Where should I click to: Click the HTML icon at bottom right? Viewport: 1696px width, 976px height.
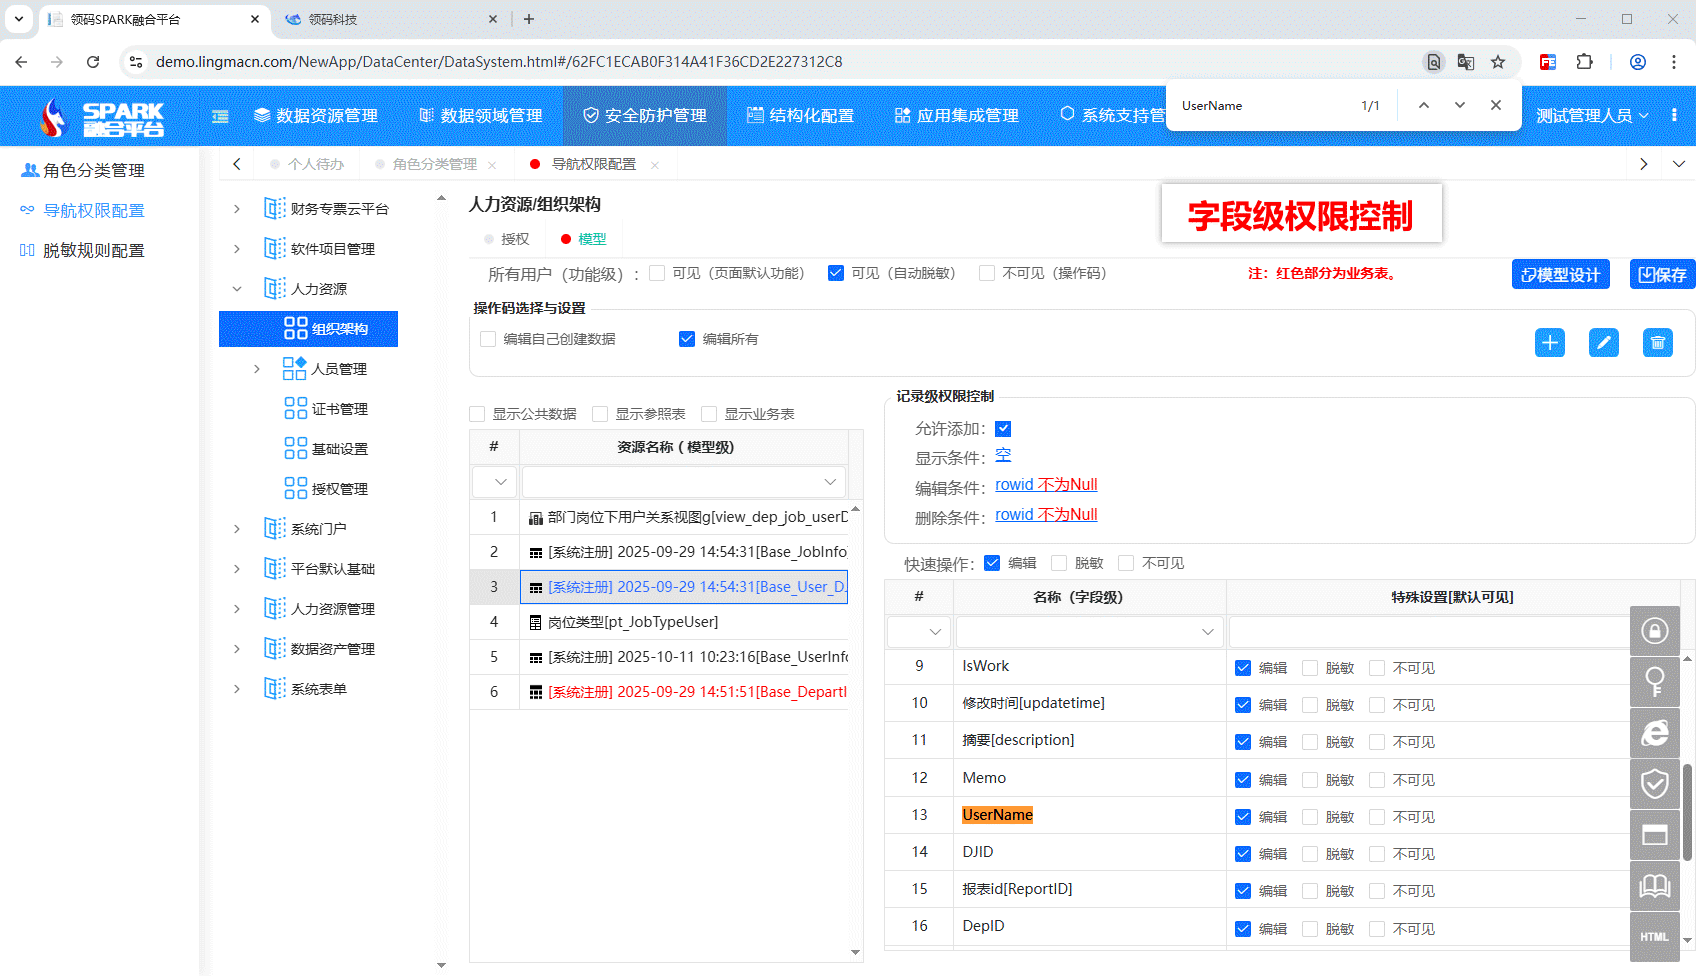[1655, 937]
